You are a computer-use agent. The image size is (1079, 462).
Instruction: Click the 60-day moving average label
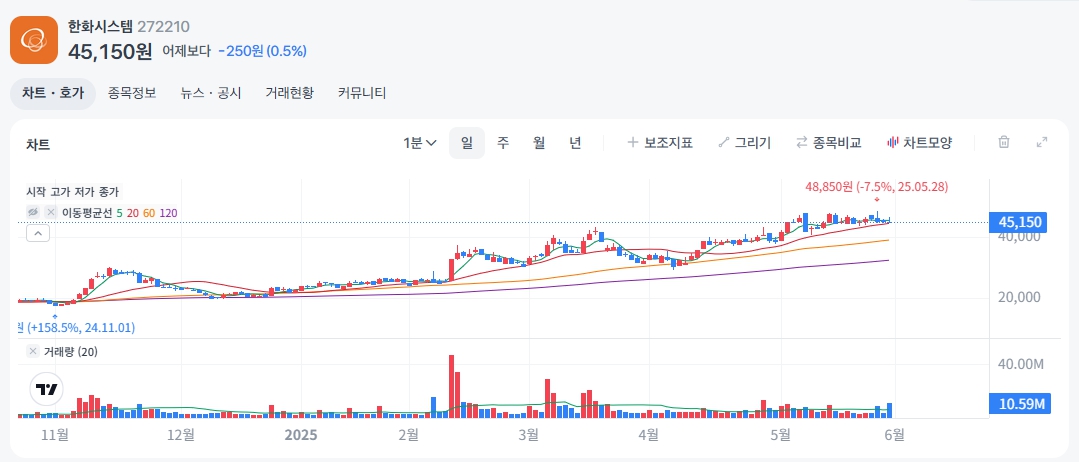click(x=149, y=213)
